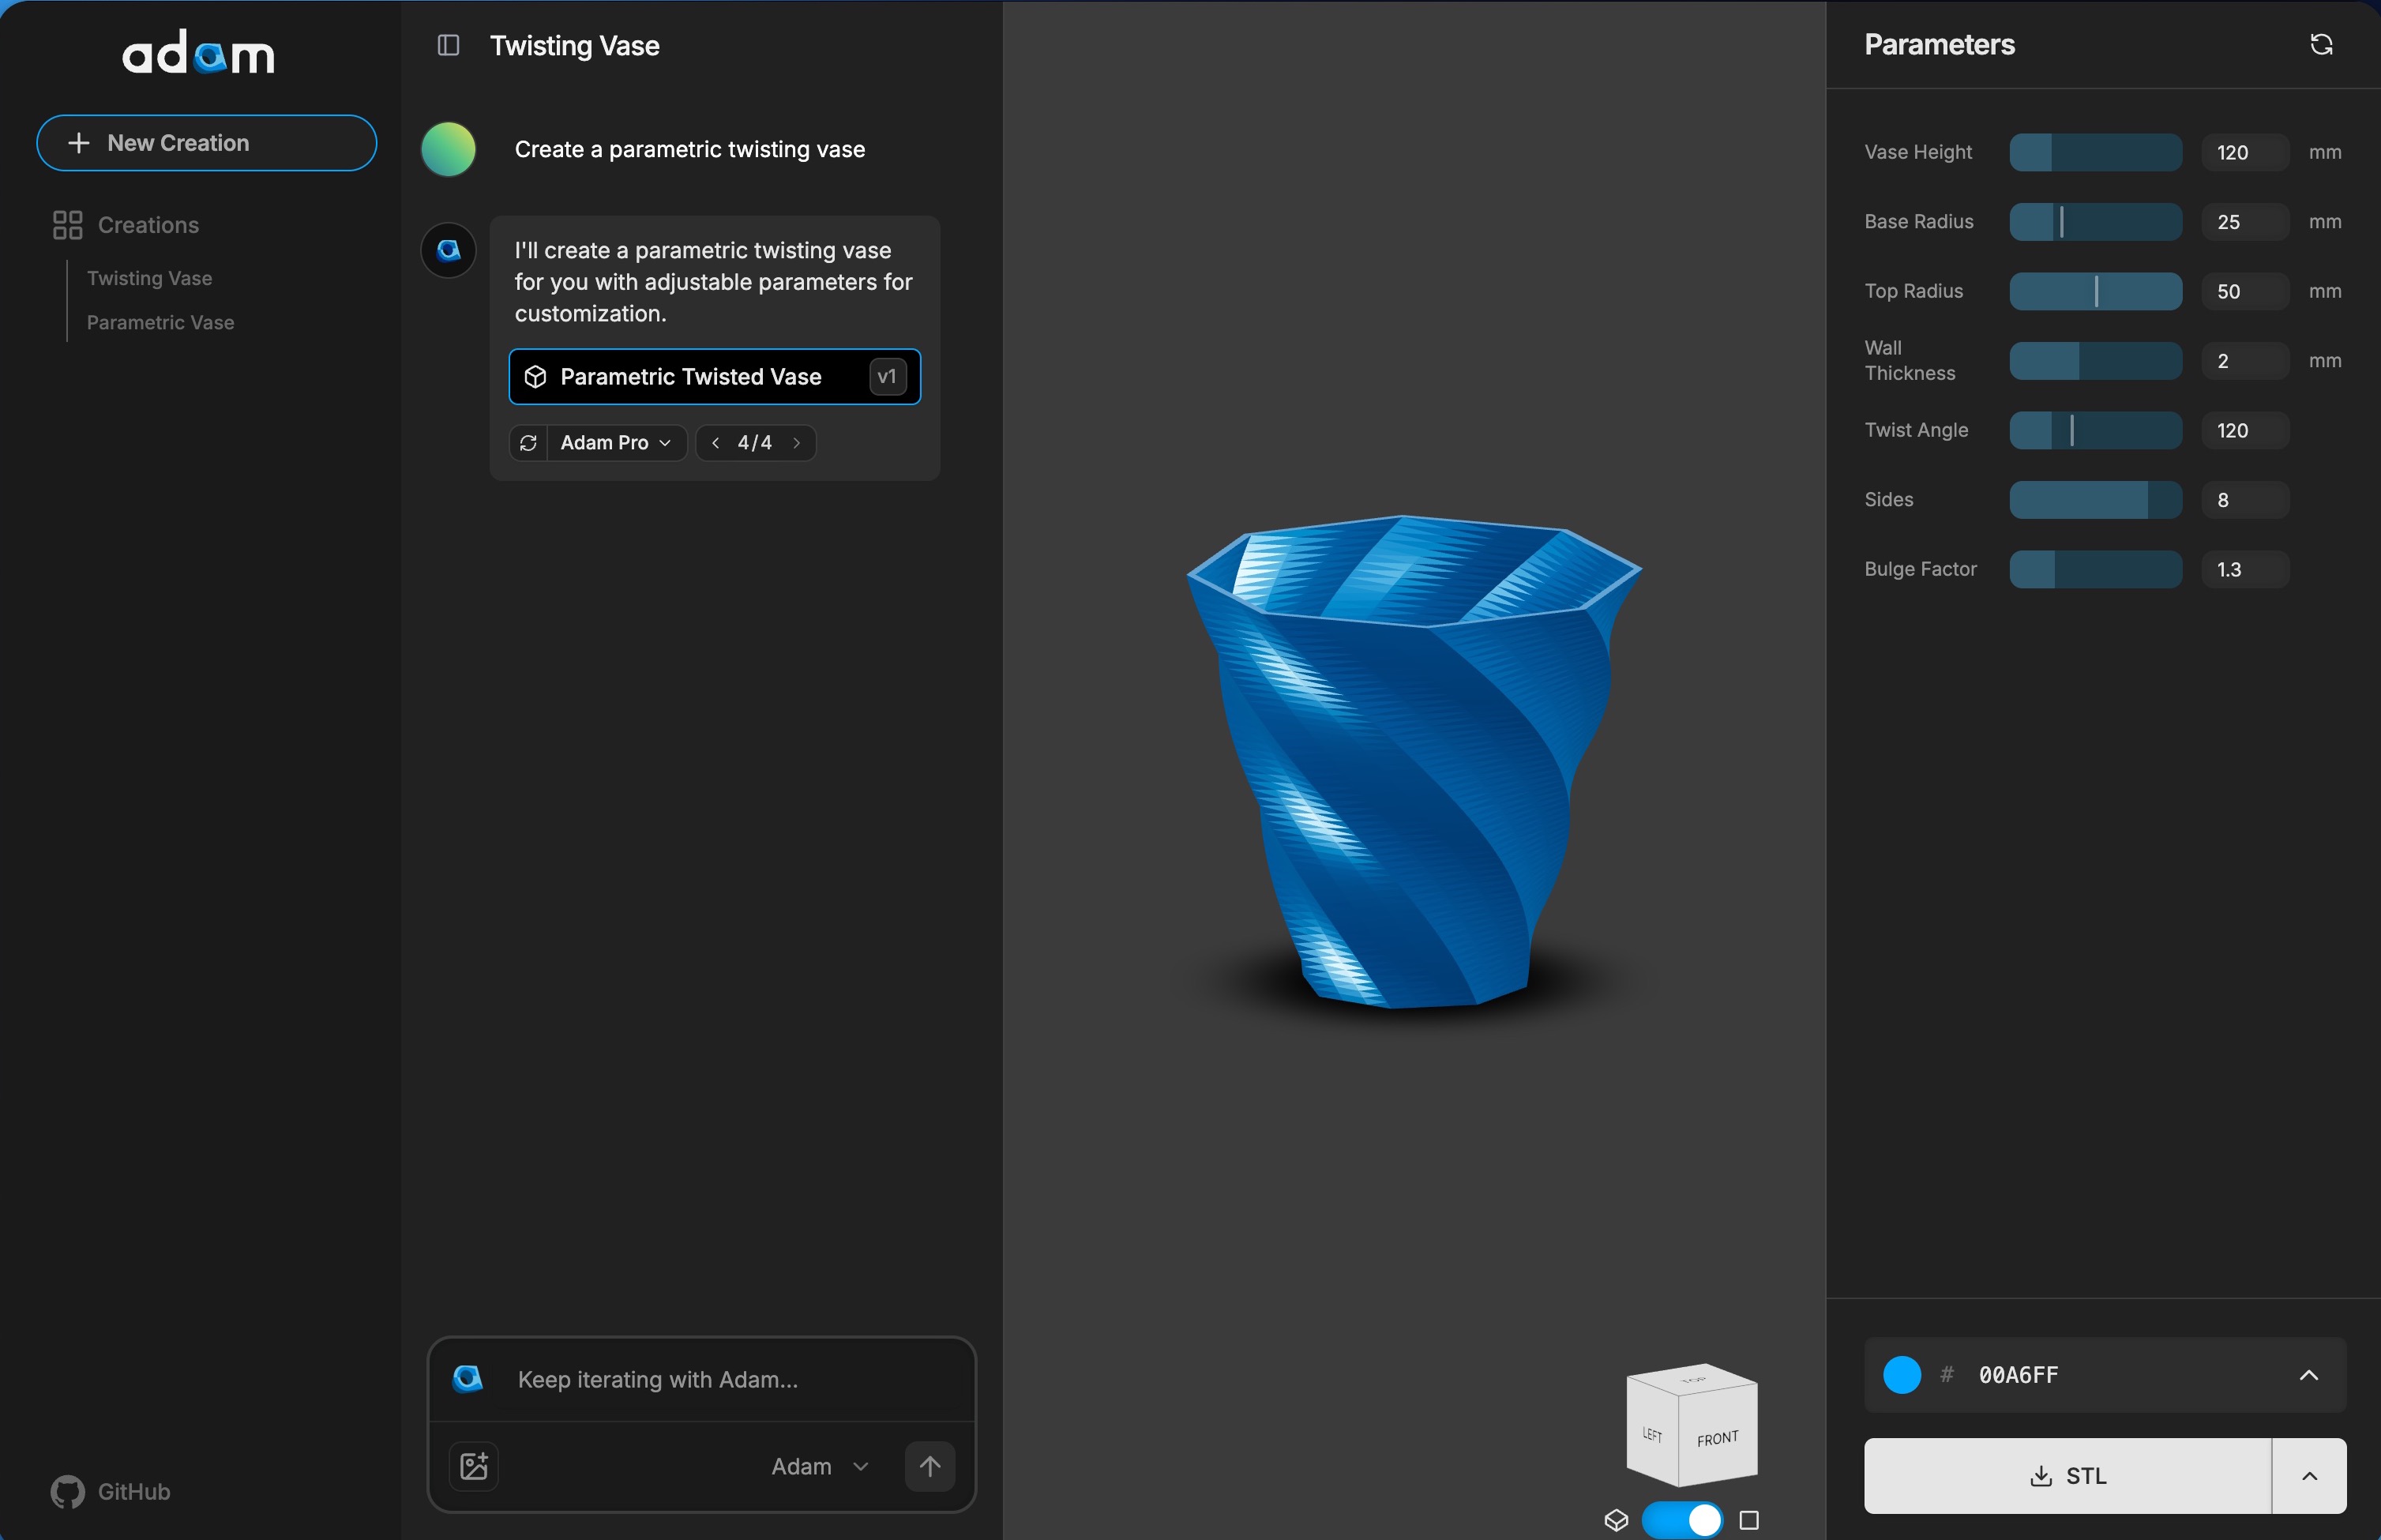Open the Twisting Vase creation
The image size is (2381, 1540).
pyautogui.click(x=149, y=278)
